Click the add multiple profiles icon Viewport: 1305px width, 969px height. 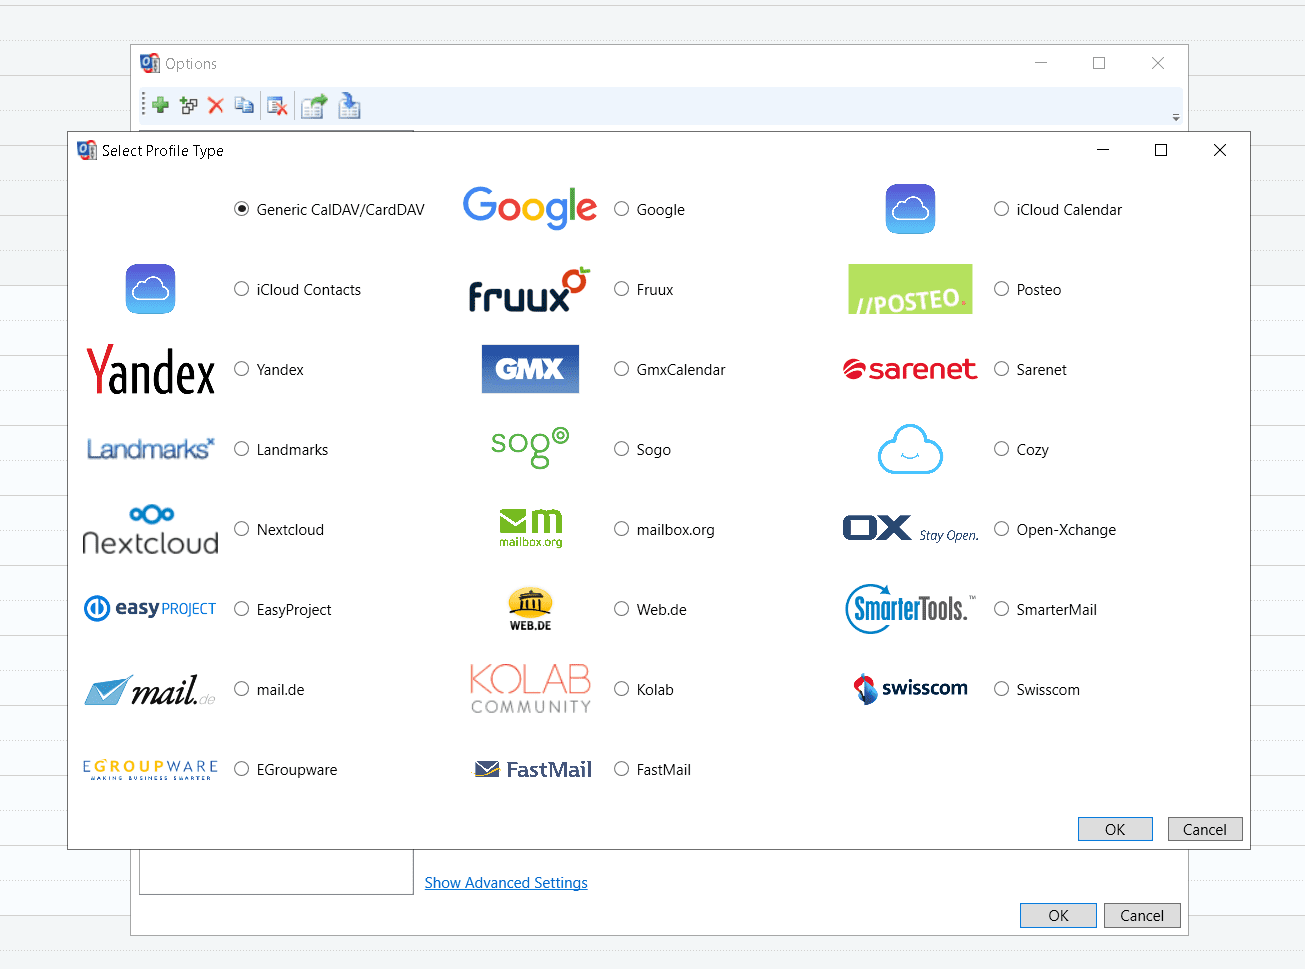pyautogui.click(x=188, y=105)
